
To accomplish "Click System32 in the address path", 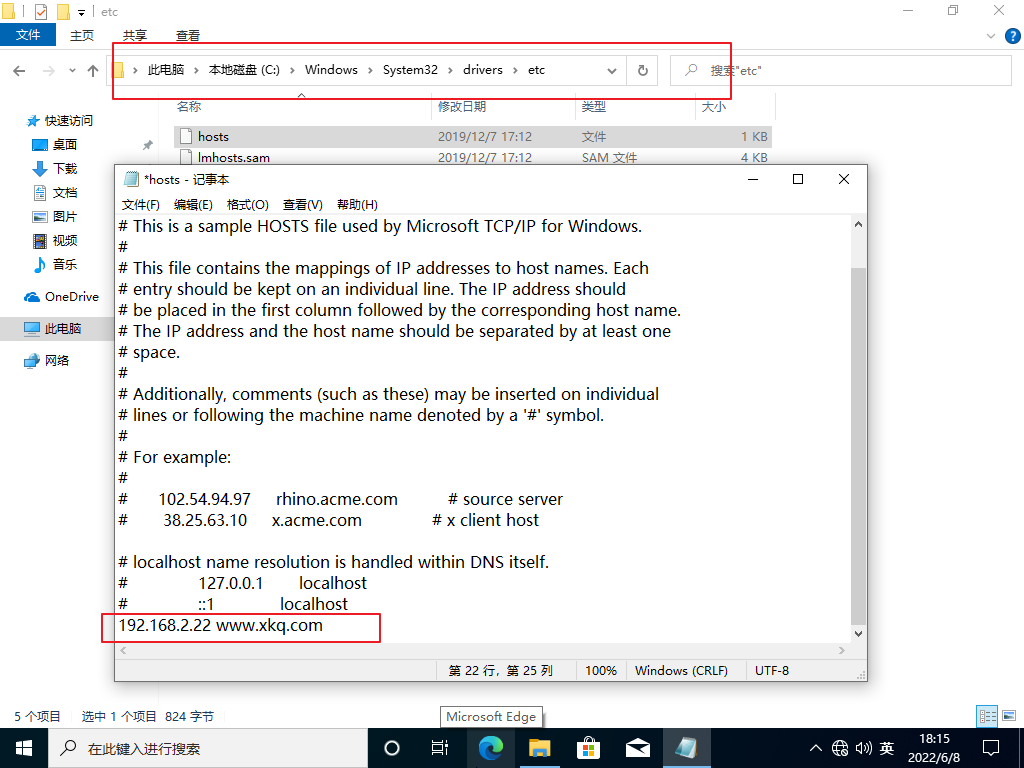I will coord(410,70).
